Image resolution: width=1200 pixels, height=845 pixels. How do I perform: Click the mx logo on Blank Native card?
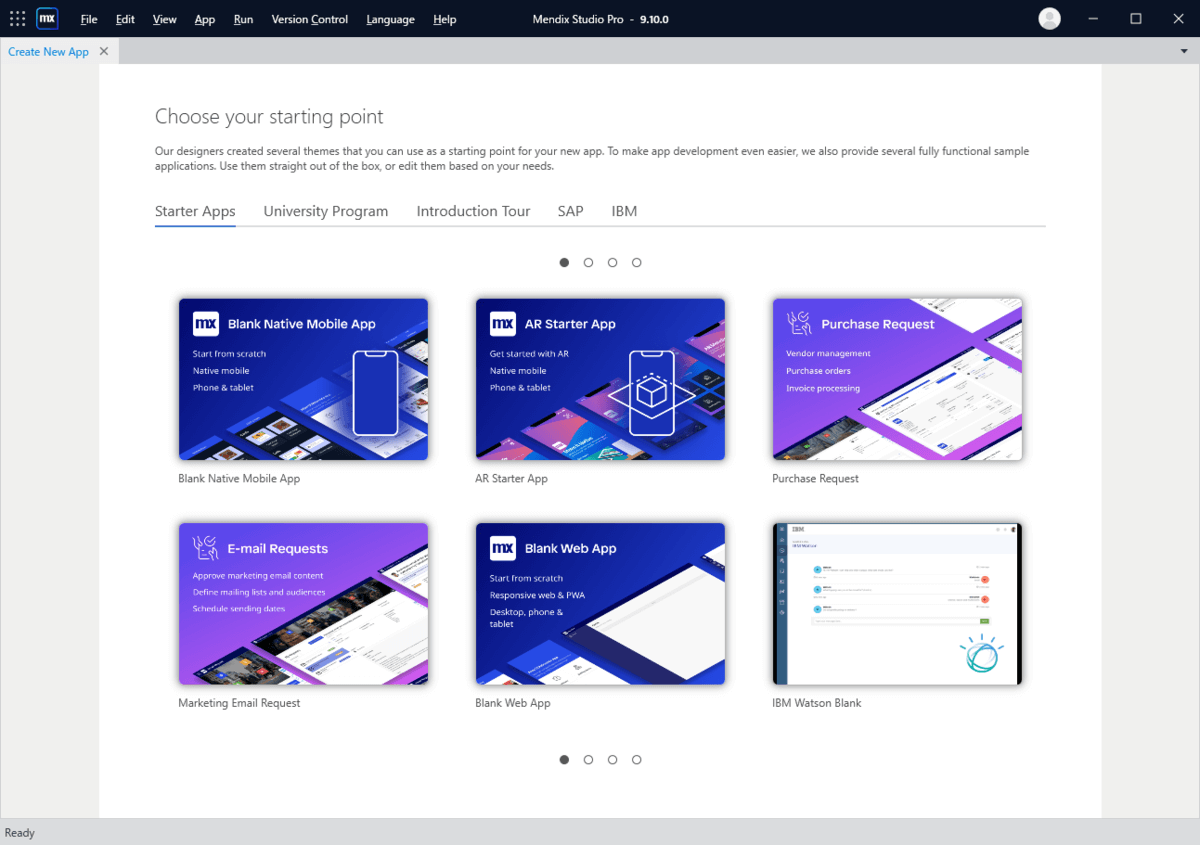pos(206,323)
